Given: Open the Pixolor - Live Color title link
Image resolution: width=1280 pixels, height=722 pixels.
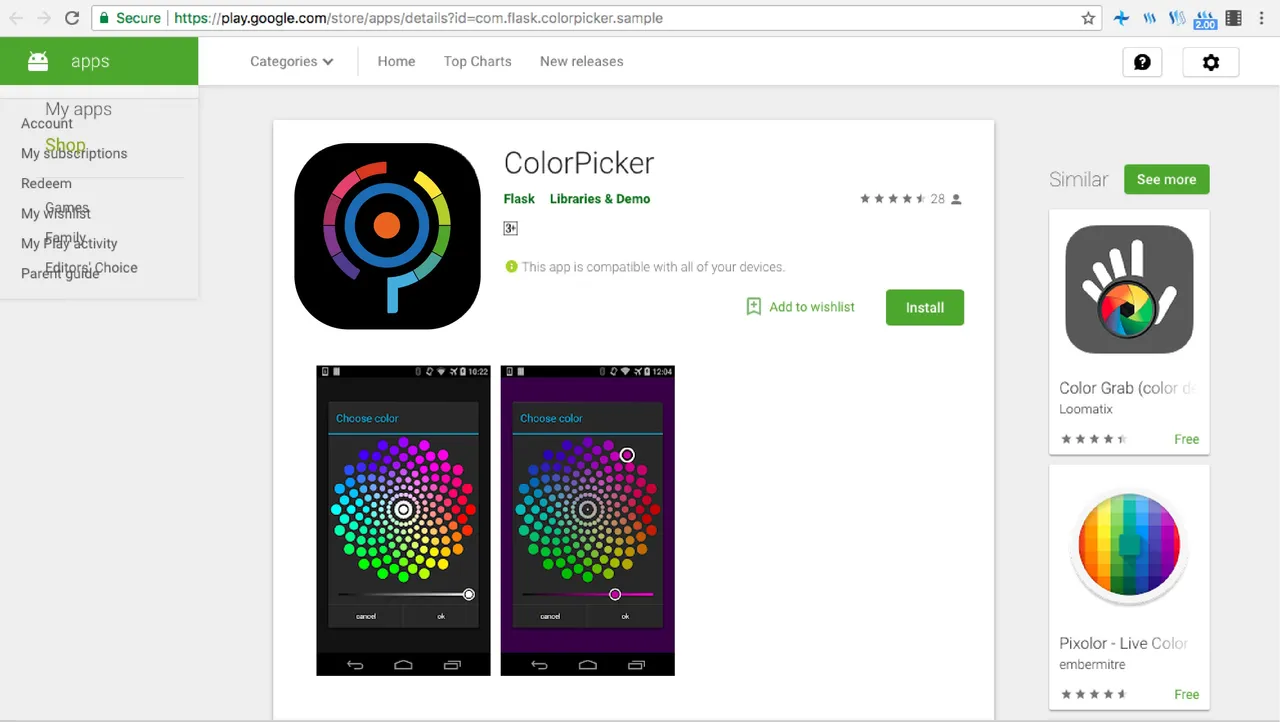Looking at the screenshot, I should click(x=1124, y=643).
